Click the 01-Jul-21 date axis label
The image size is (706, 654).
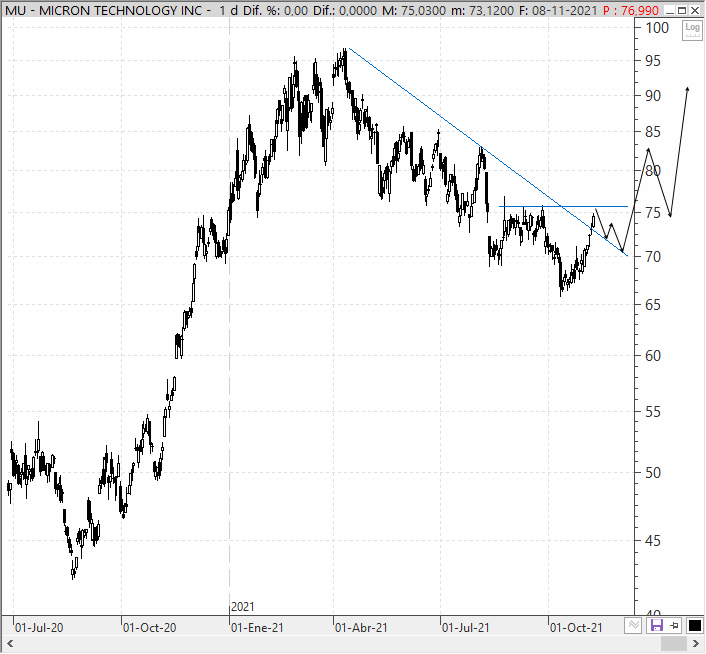pos(465,627)
